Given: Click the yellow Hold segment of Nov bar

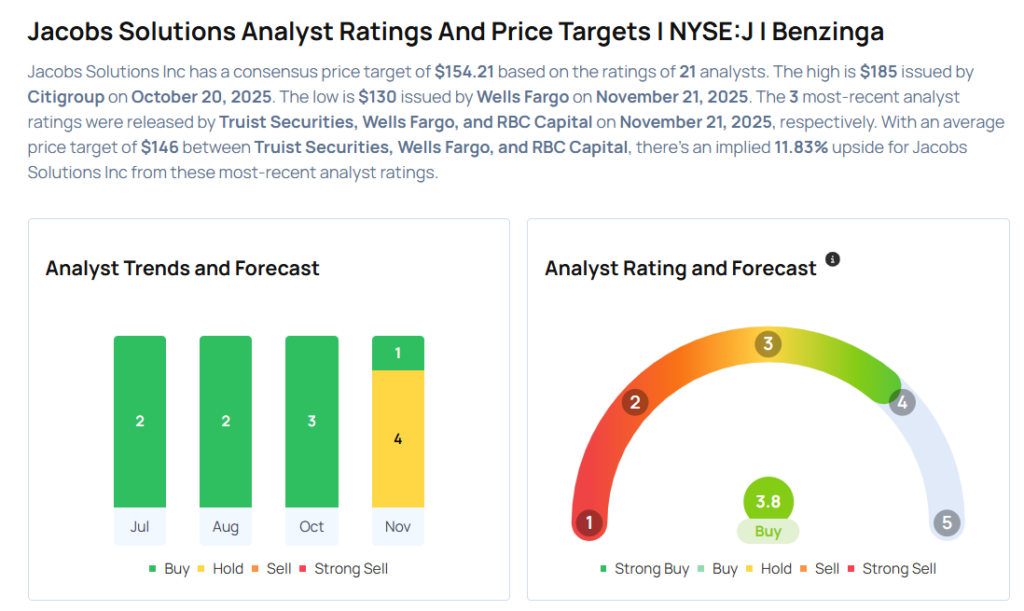Looking at the screenshot, I should click(x=398, y=439).
